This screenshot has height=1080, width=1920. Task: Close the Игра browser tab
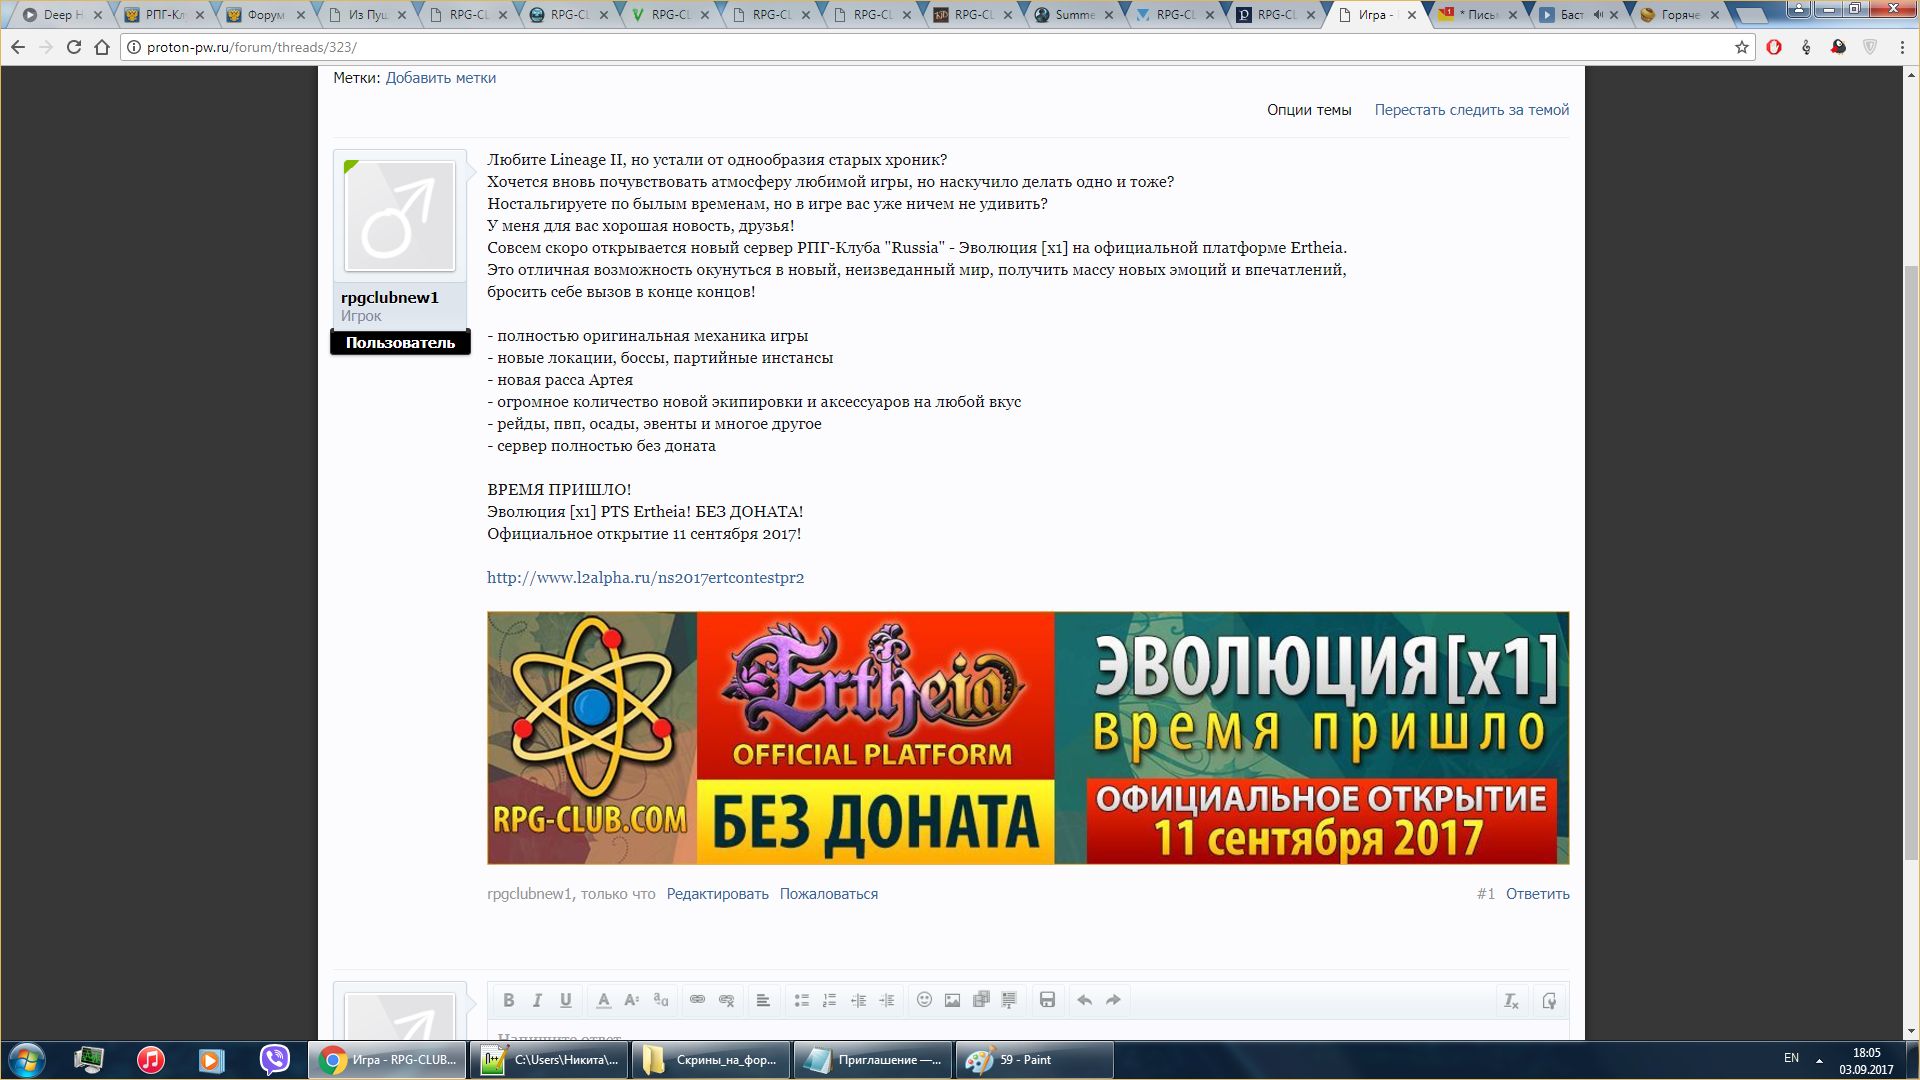(x=1412, y=15)
